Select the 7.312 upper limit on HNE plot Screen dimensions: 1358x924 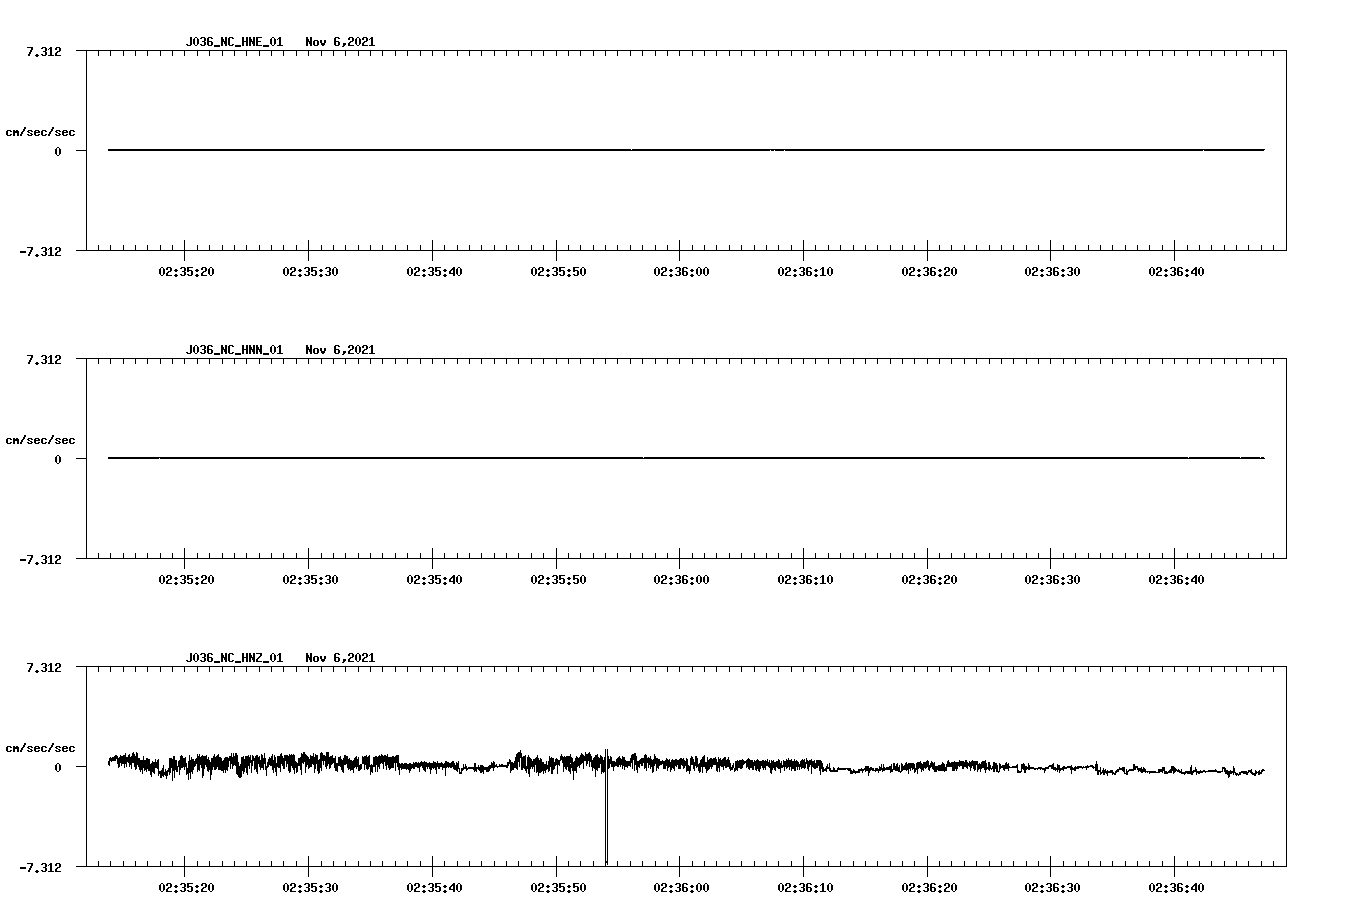(43, 51)
